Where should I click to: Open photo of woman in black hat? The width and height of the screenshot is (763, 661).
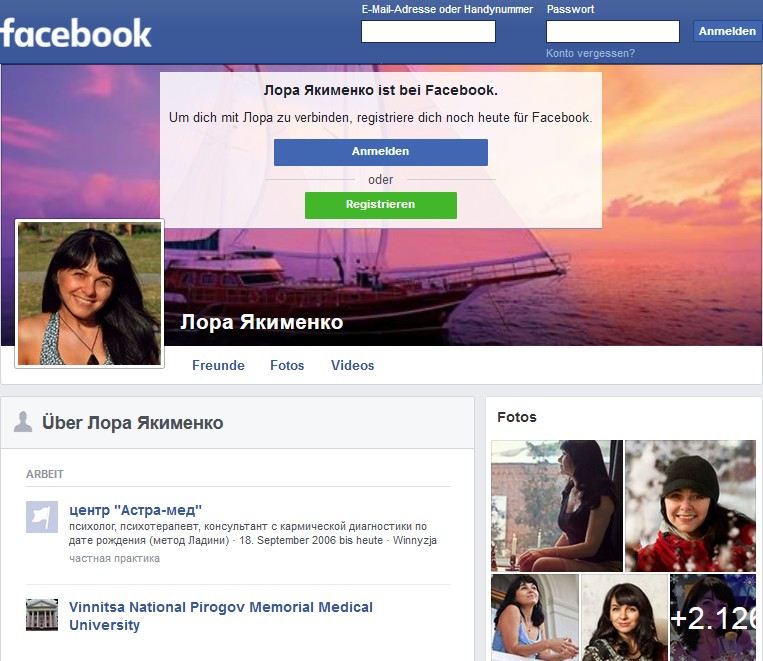690,506
